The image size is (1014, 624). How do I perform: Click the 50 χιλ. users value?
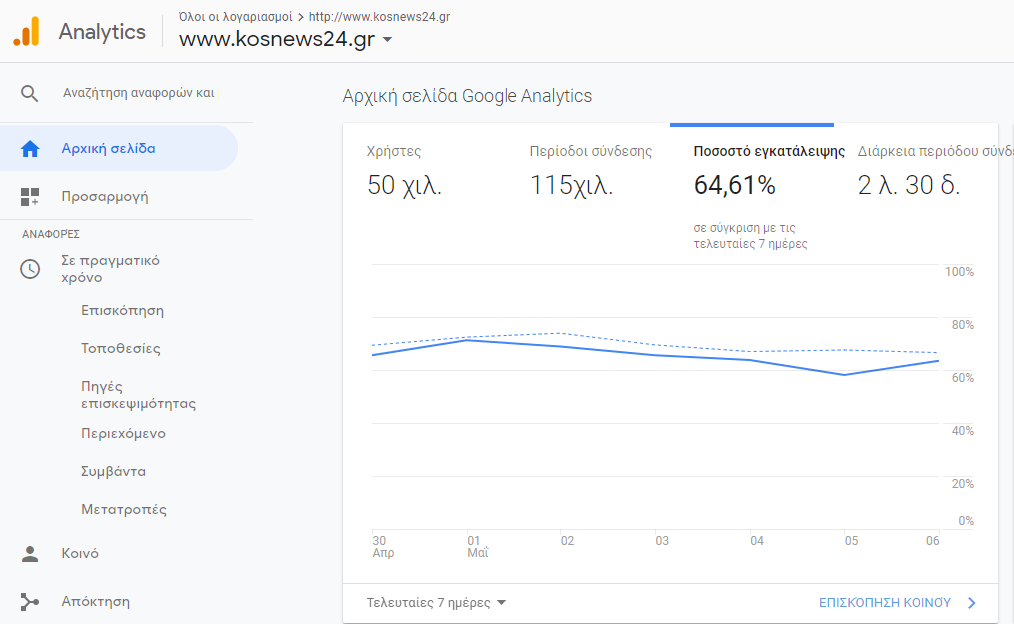click(x=404, y=186)
